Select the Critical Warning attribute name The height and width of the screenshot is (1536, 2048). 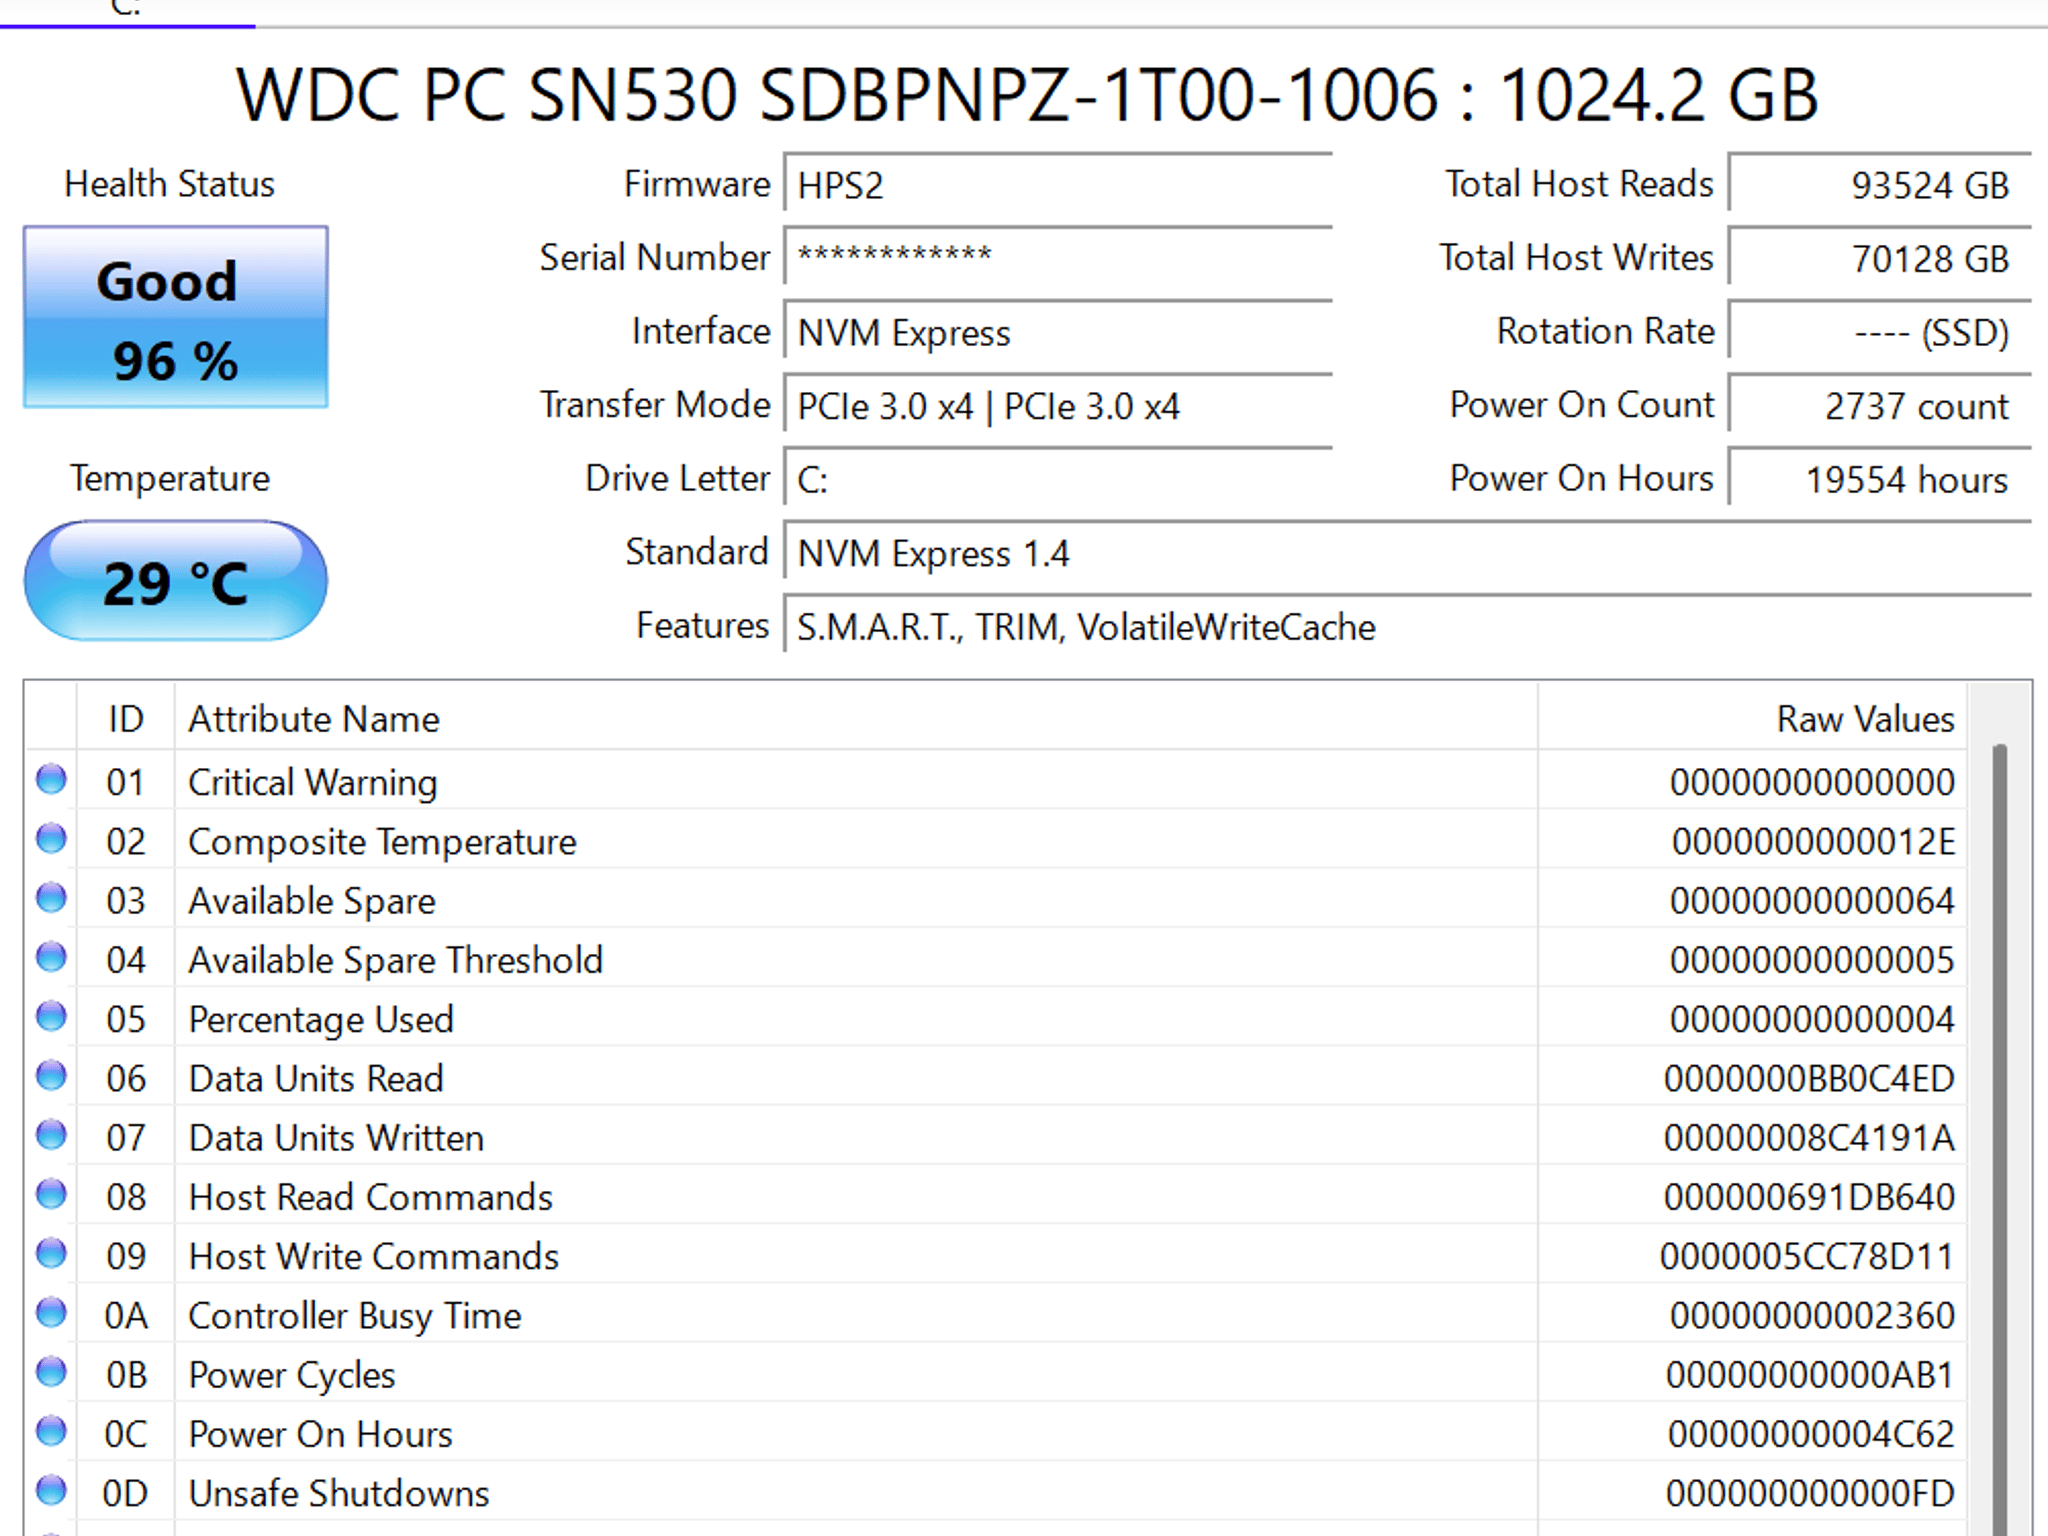313,782
